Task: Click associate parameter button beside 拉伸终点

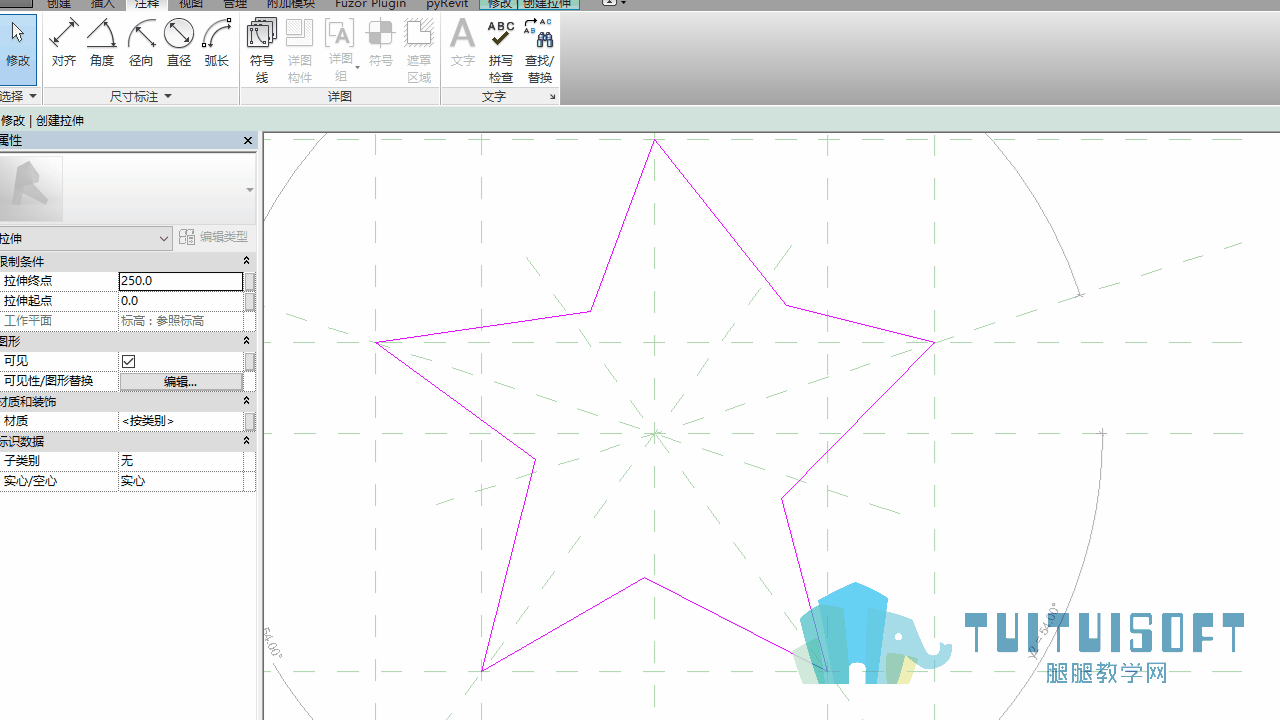Action: coord(250,281)
